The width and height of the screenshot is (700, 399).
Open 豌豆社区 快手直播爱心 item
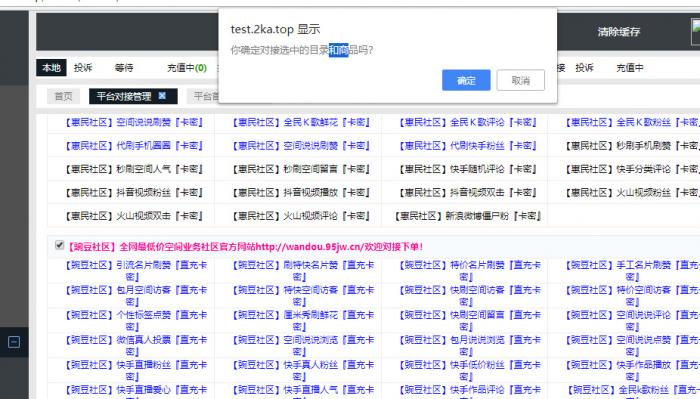point(136,392)
